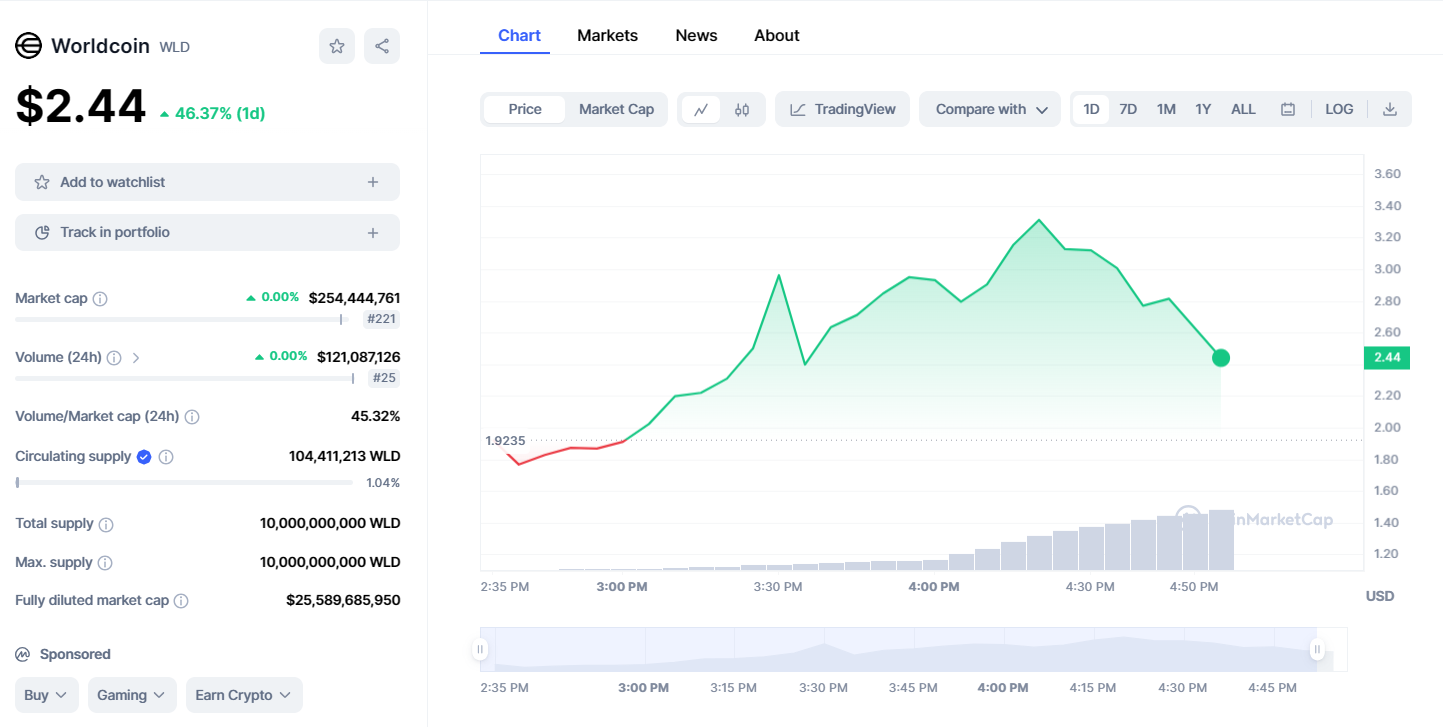The width and height of the screenshot is (1443, 727).
Task: Toggle LOG scale
Action: (x=1339, y=109)
